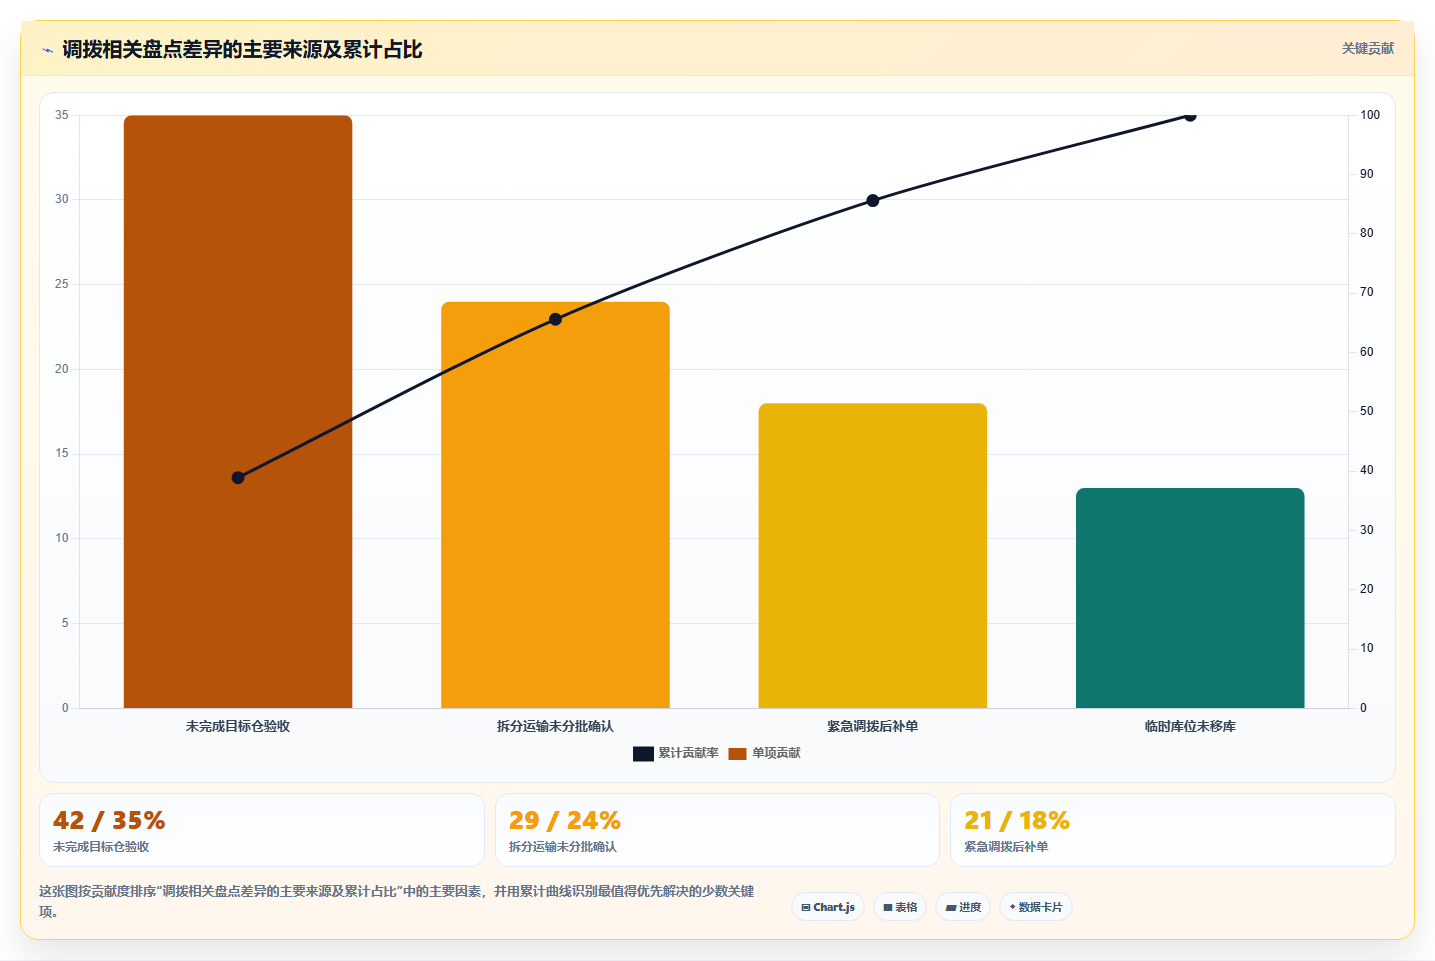
Task: Click the cumulative line point over the yellow bar
Action: [873, 201]
